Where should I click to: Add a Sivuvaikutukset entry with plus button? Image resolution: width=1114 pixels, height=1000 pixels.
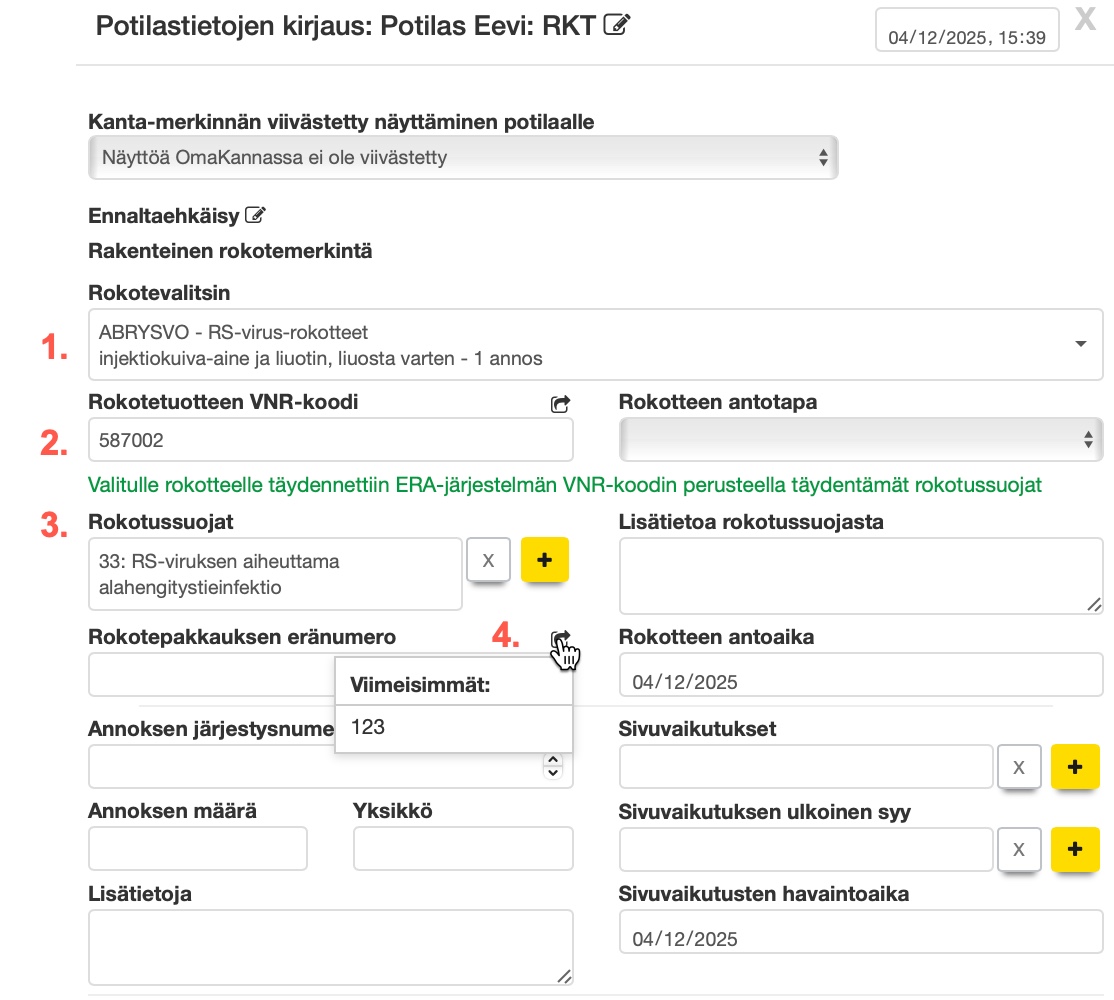1075,767
